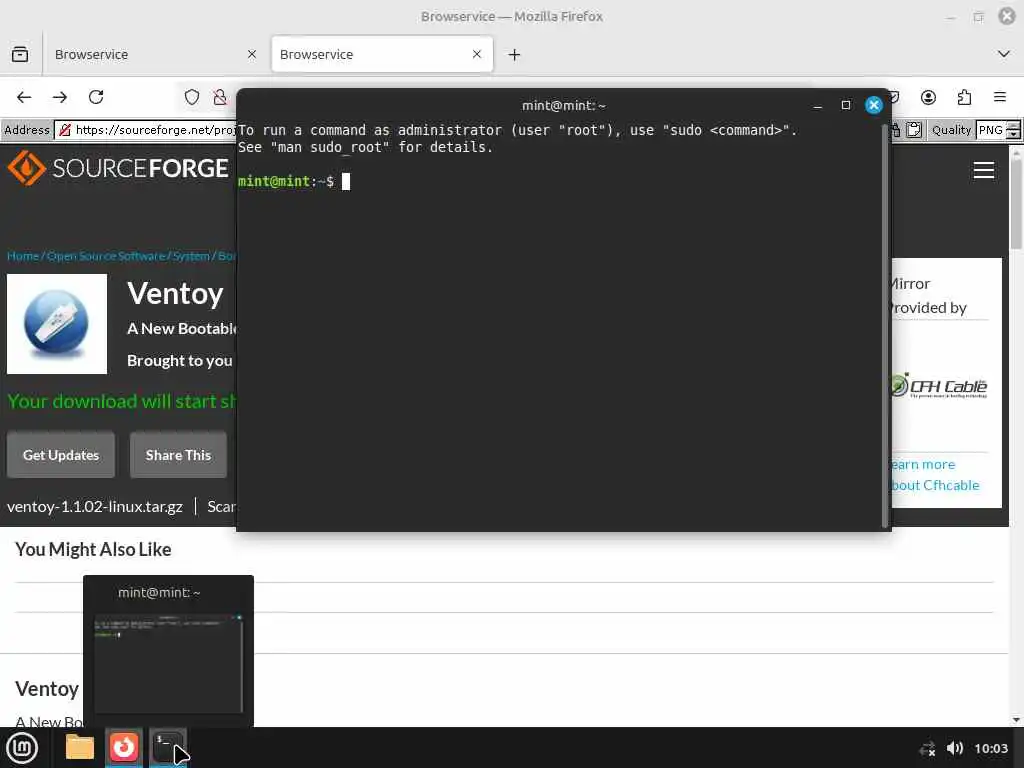Expand the list-all-tabs chevron

coord(1004,54)
